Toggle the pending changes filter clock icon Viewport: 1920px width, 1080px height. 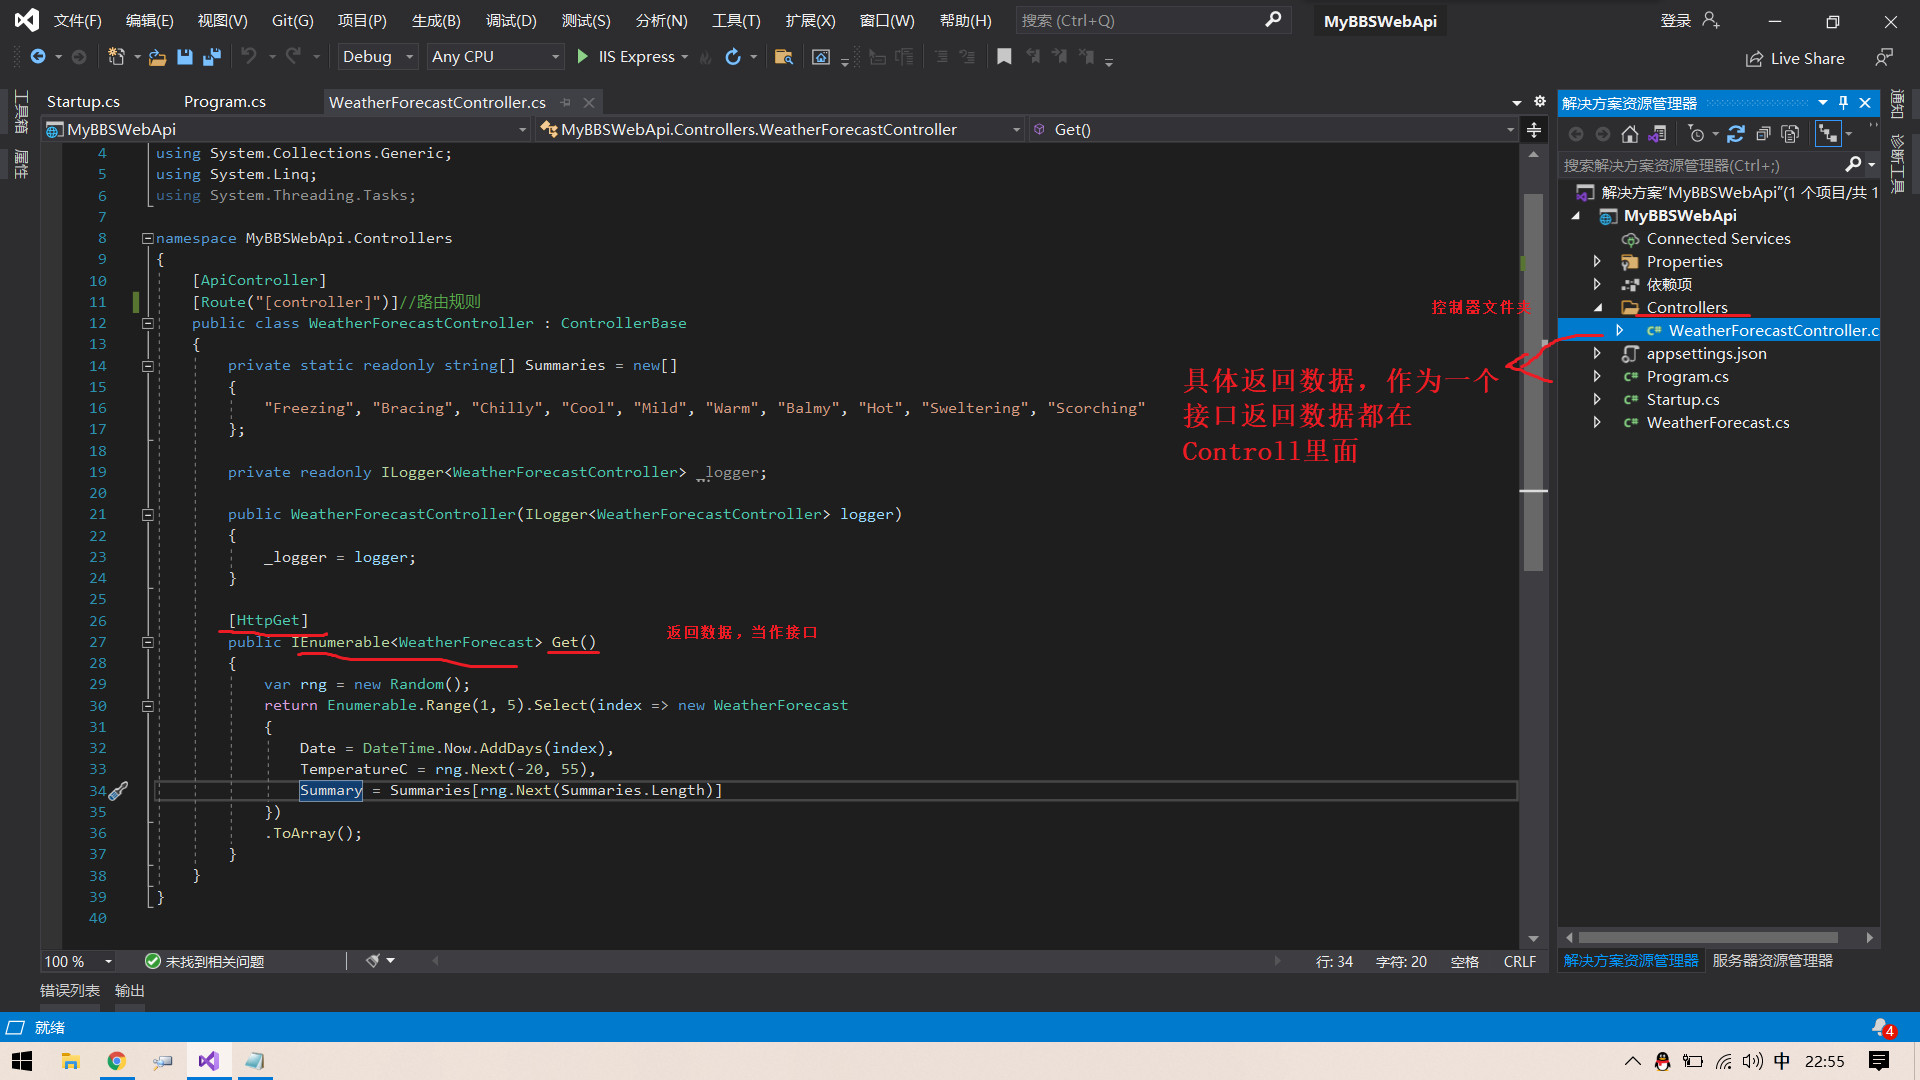(1696, 134)
